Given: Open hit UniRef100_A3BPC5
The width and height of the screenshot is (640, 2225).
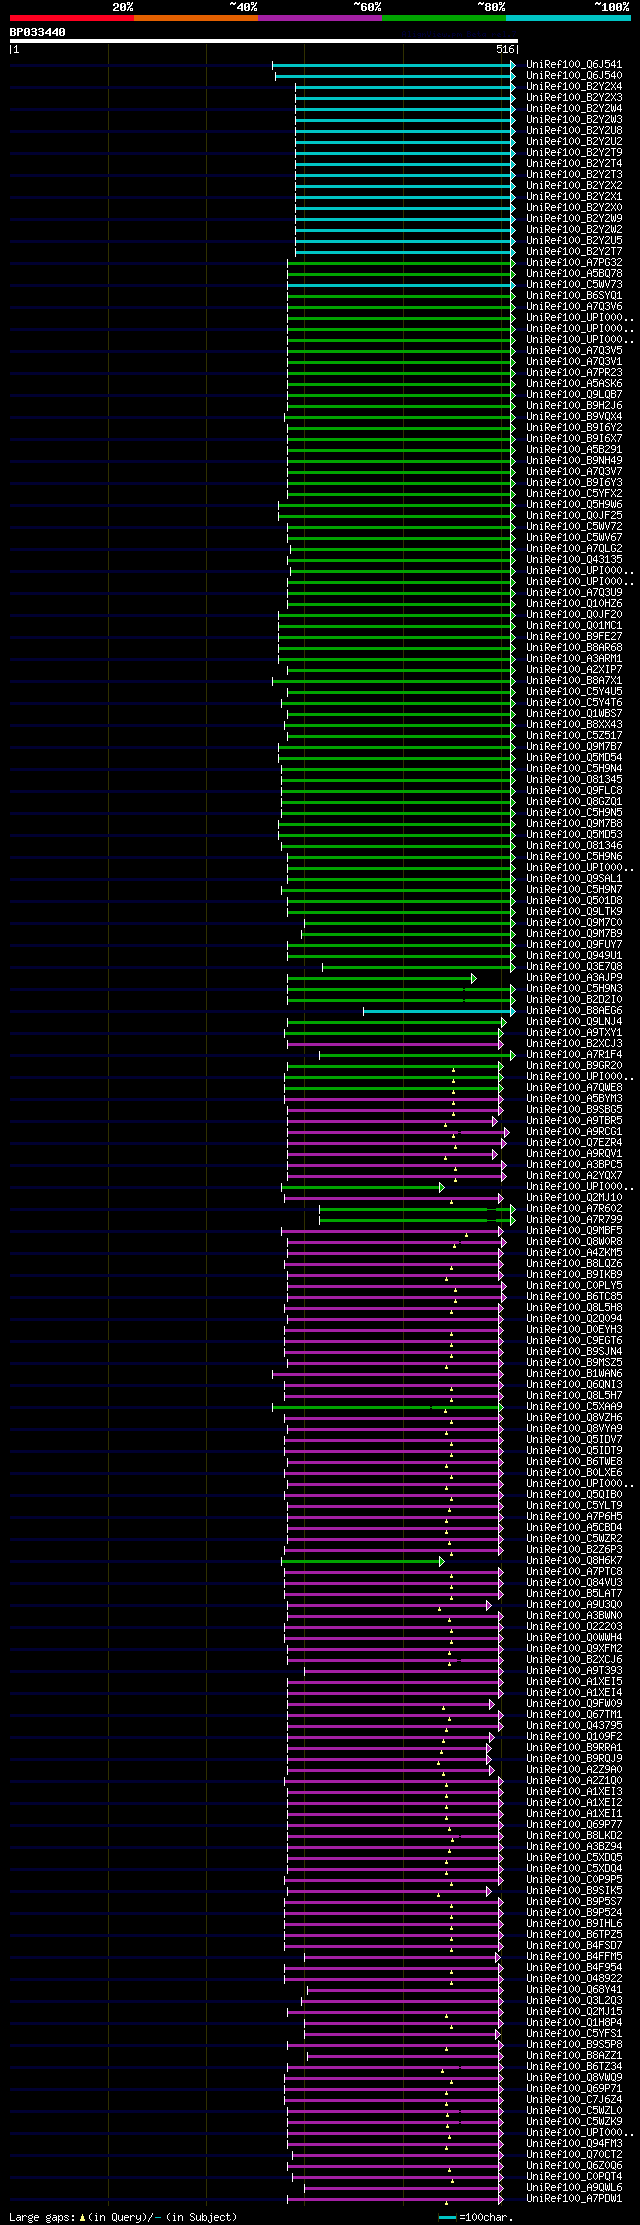Looking at the screenshot, I should pyautogui.click(x=574, y=1164).
